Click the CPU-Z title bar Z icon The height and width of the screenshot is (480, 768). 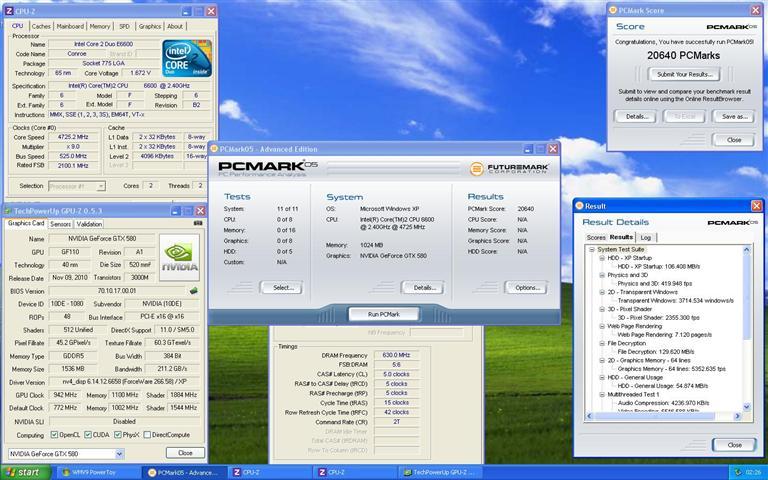pyautogui.click(x=9, y=11)
